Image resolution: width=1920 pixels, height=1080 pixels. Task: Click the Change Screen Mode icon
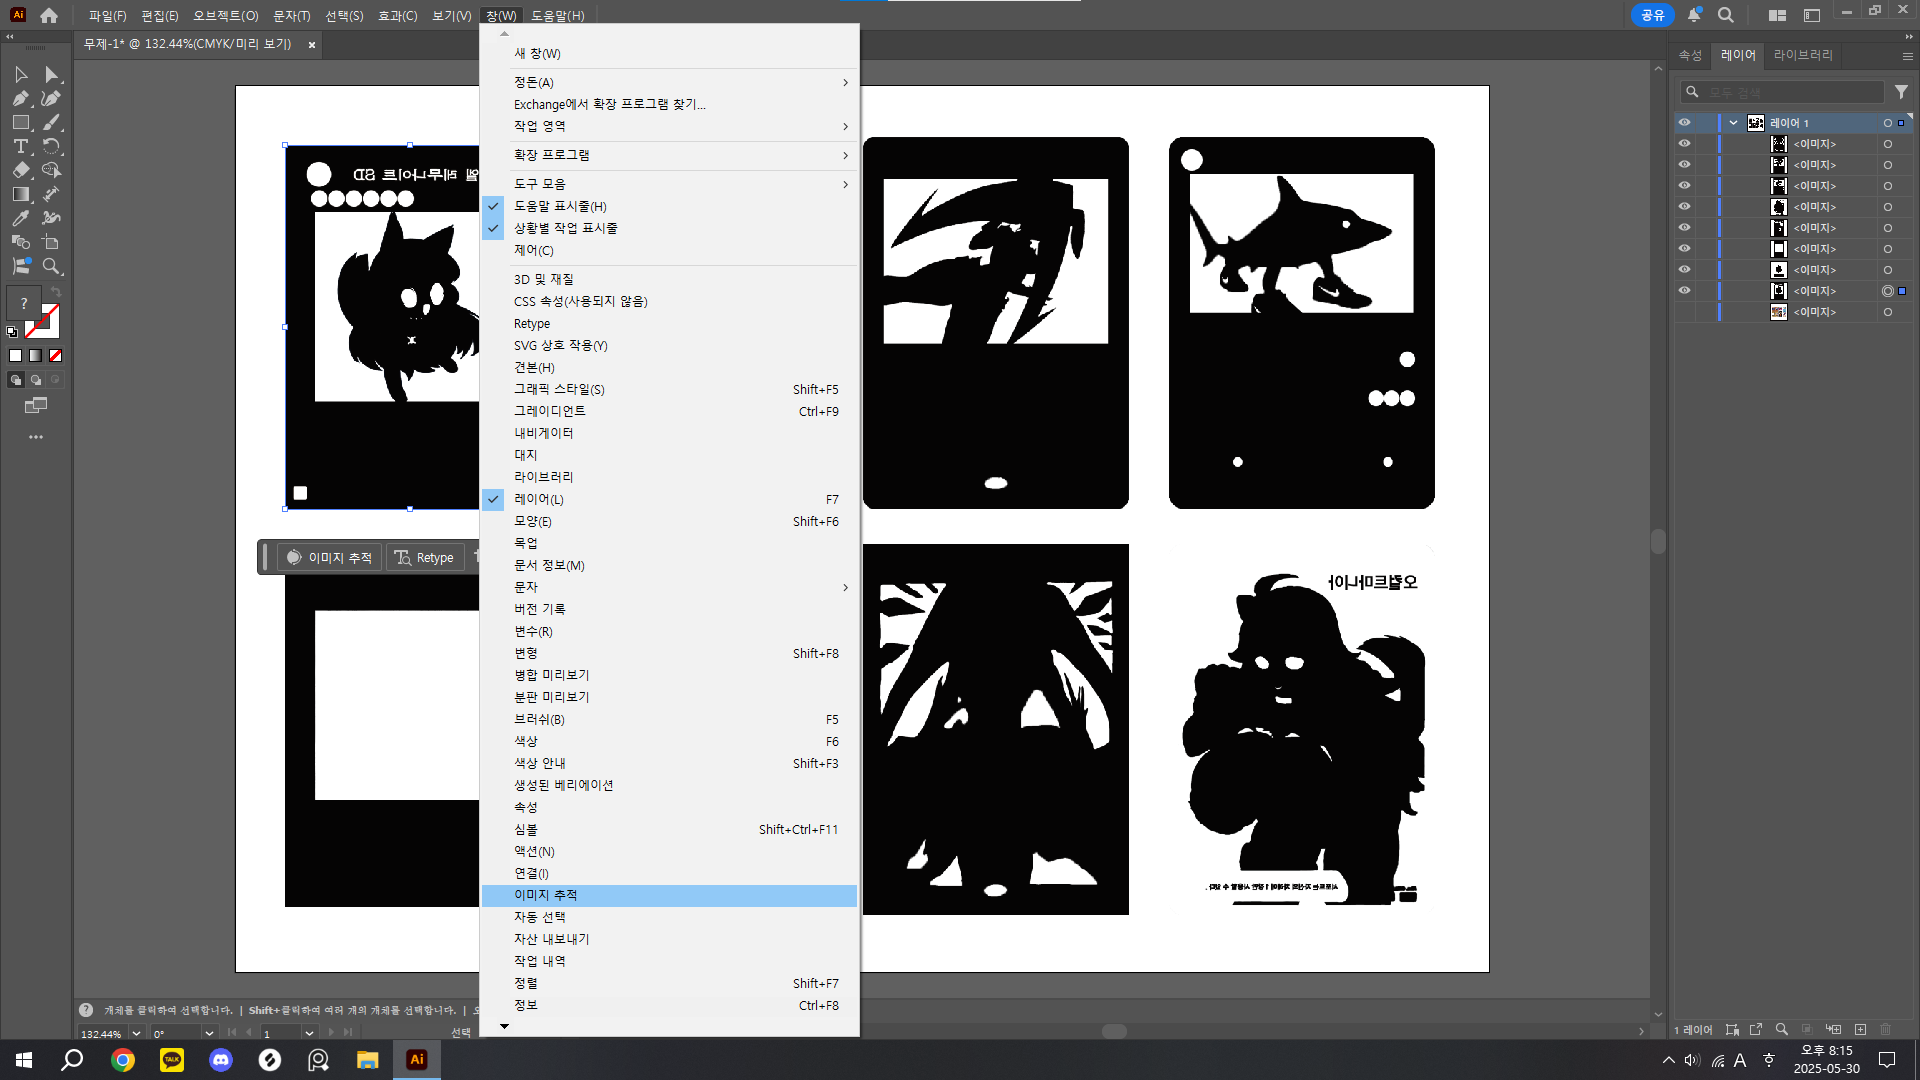36,405
